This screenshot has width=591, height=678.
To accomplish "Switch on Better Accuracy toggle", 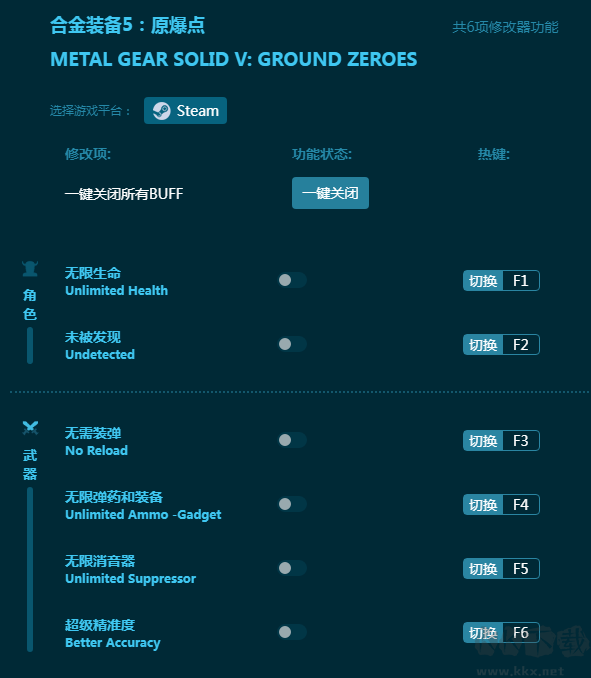I will [292, 632].
